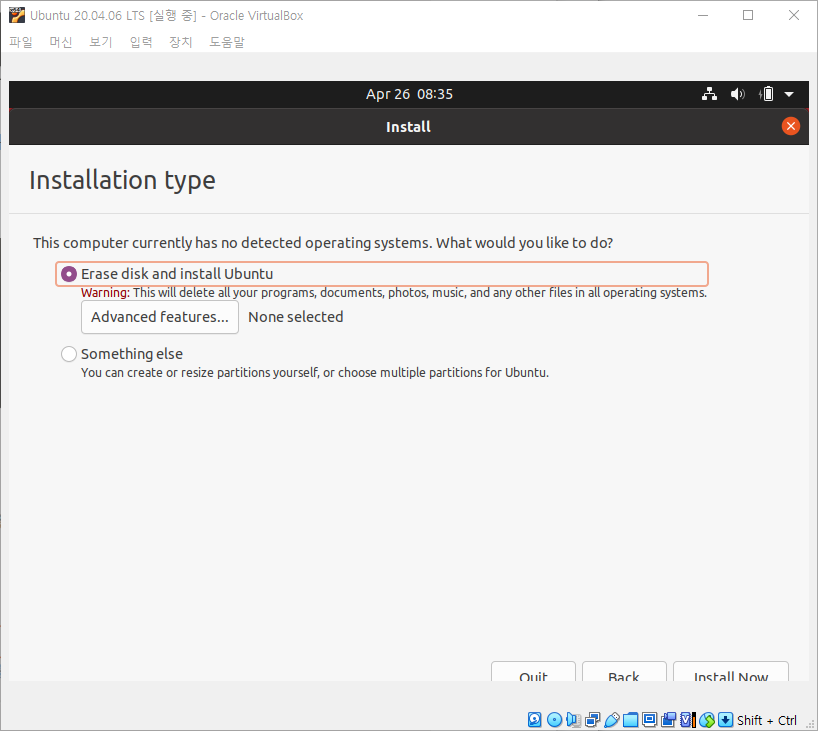The width and height of the screenshot is (818, 731).
Task: Click the 'You can create or resize partitions' text
Action: 315,373
